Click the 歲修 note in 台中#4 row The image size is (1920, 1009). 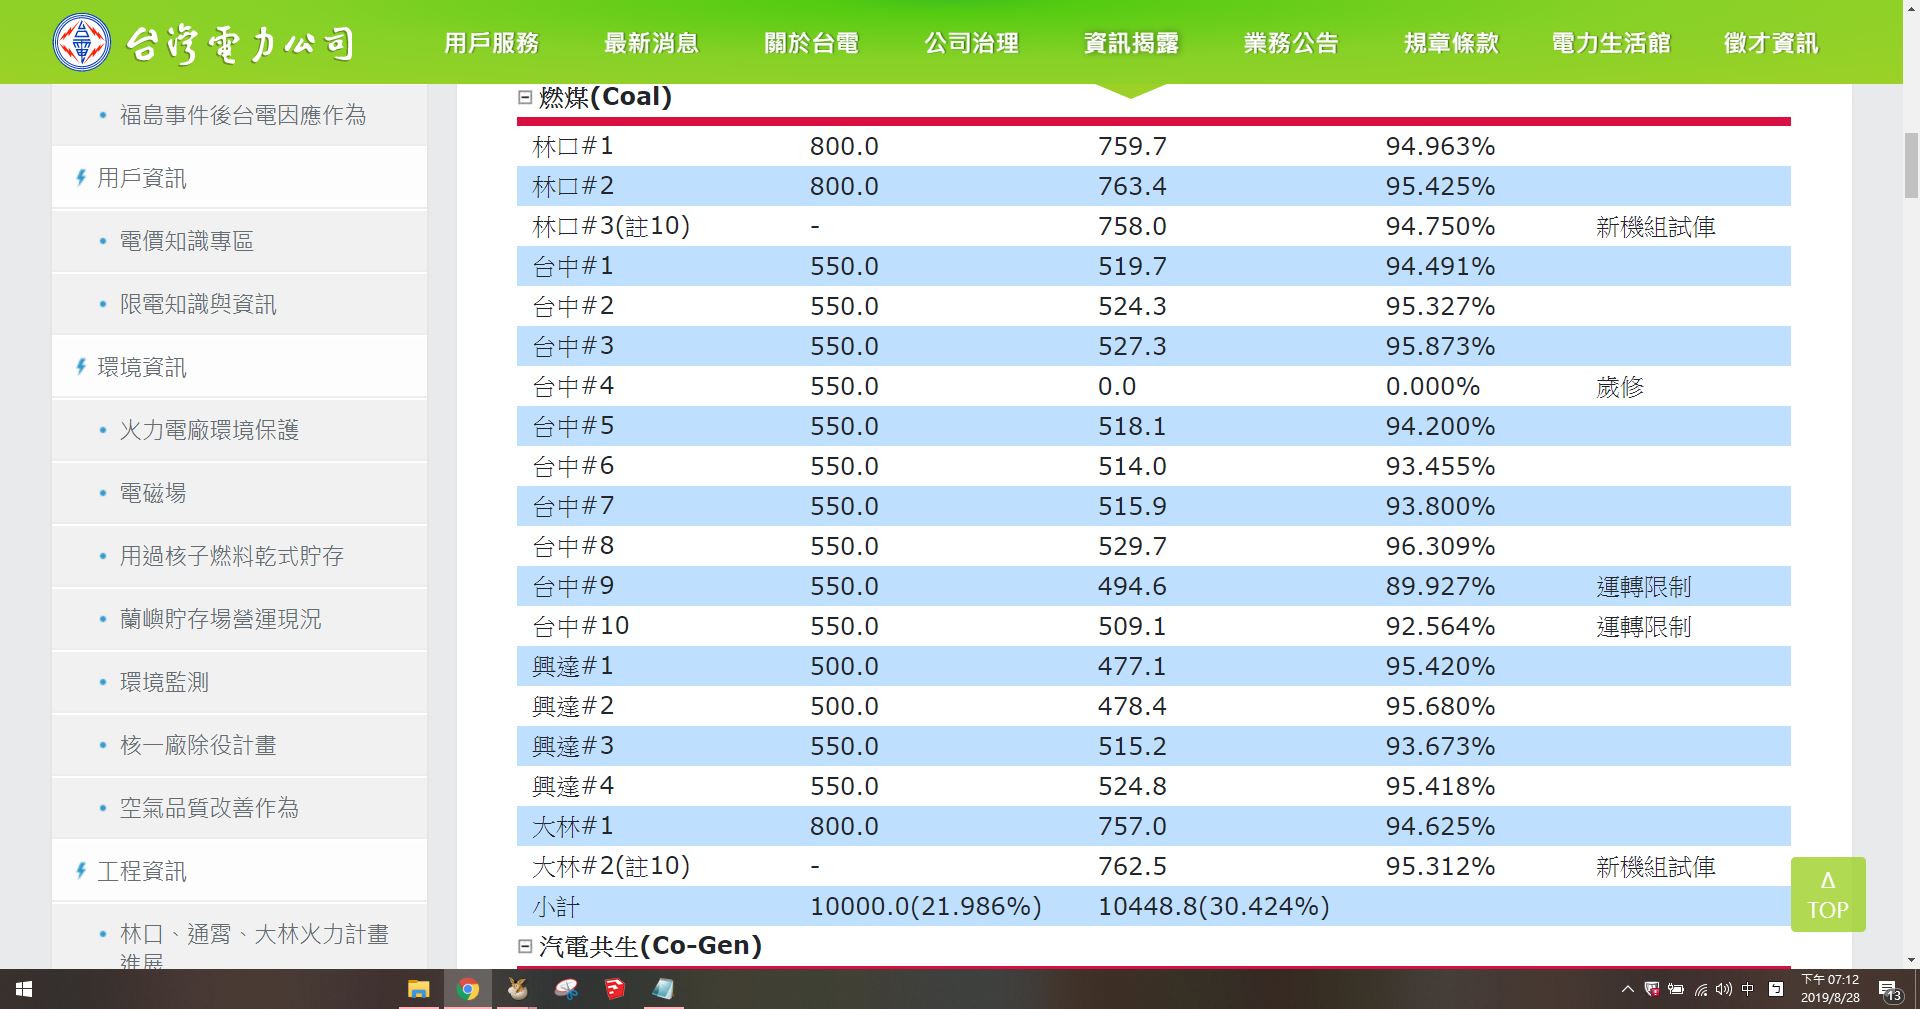pos(1620,387)
